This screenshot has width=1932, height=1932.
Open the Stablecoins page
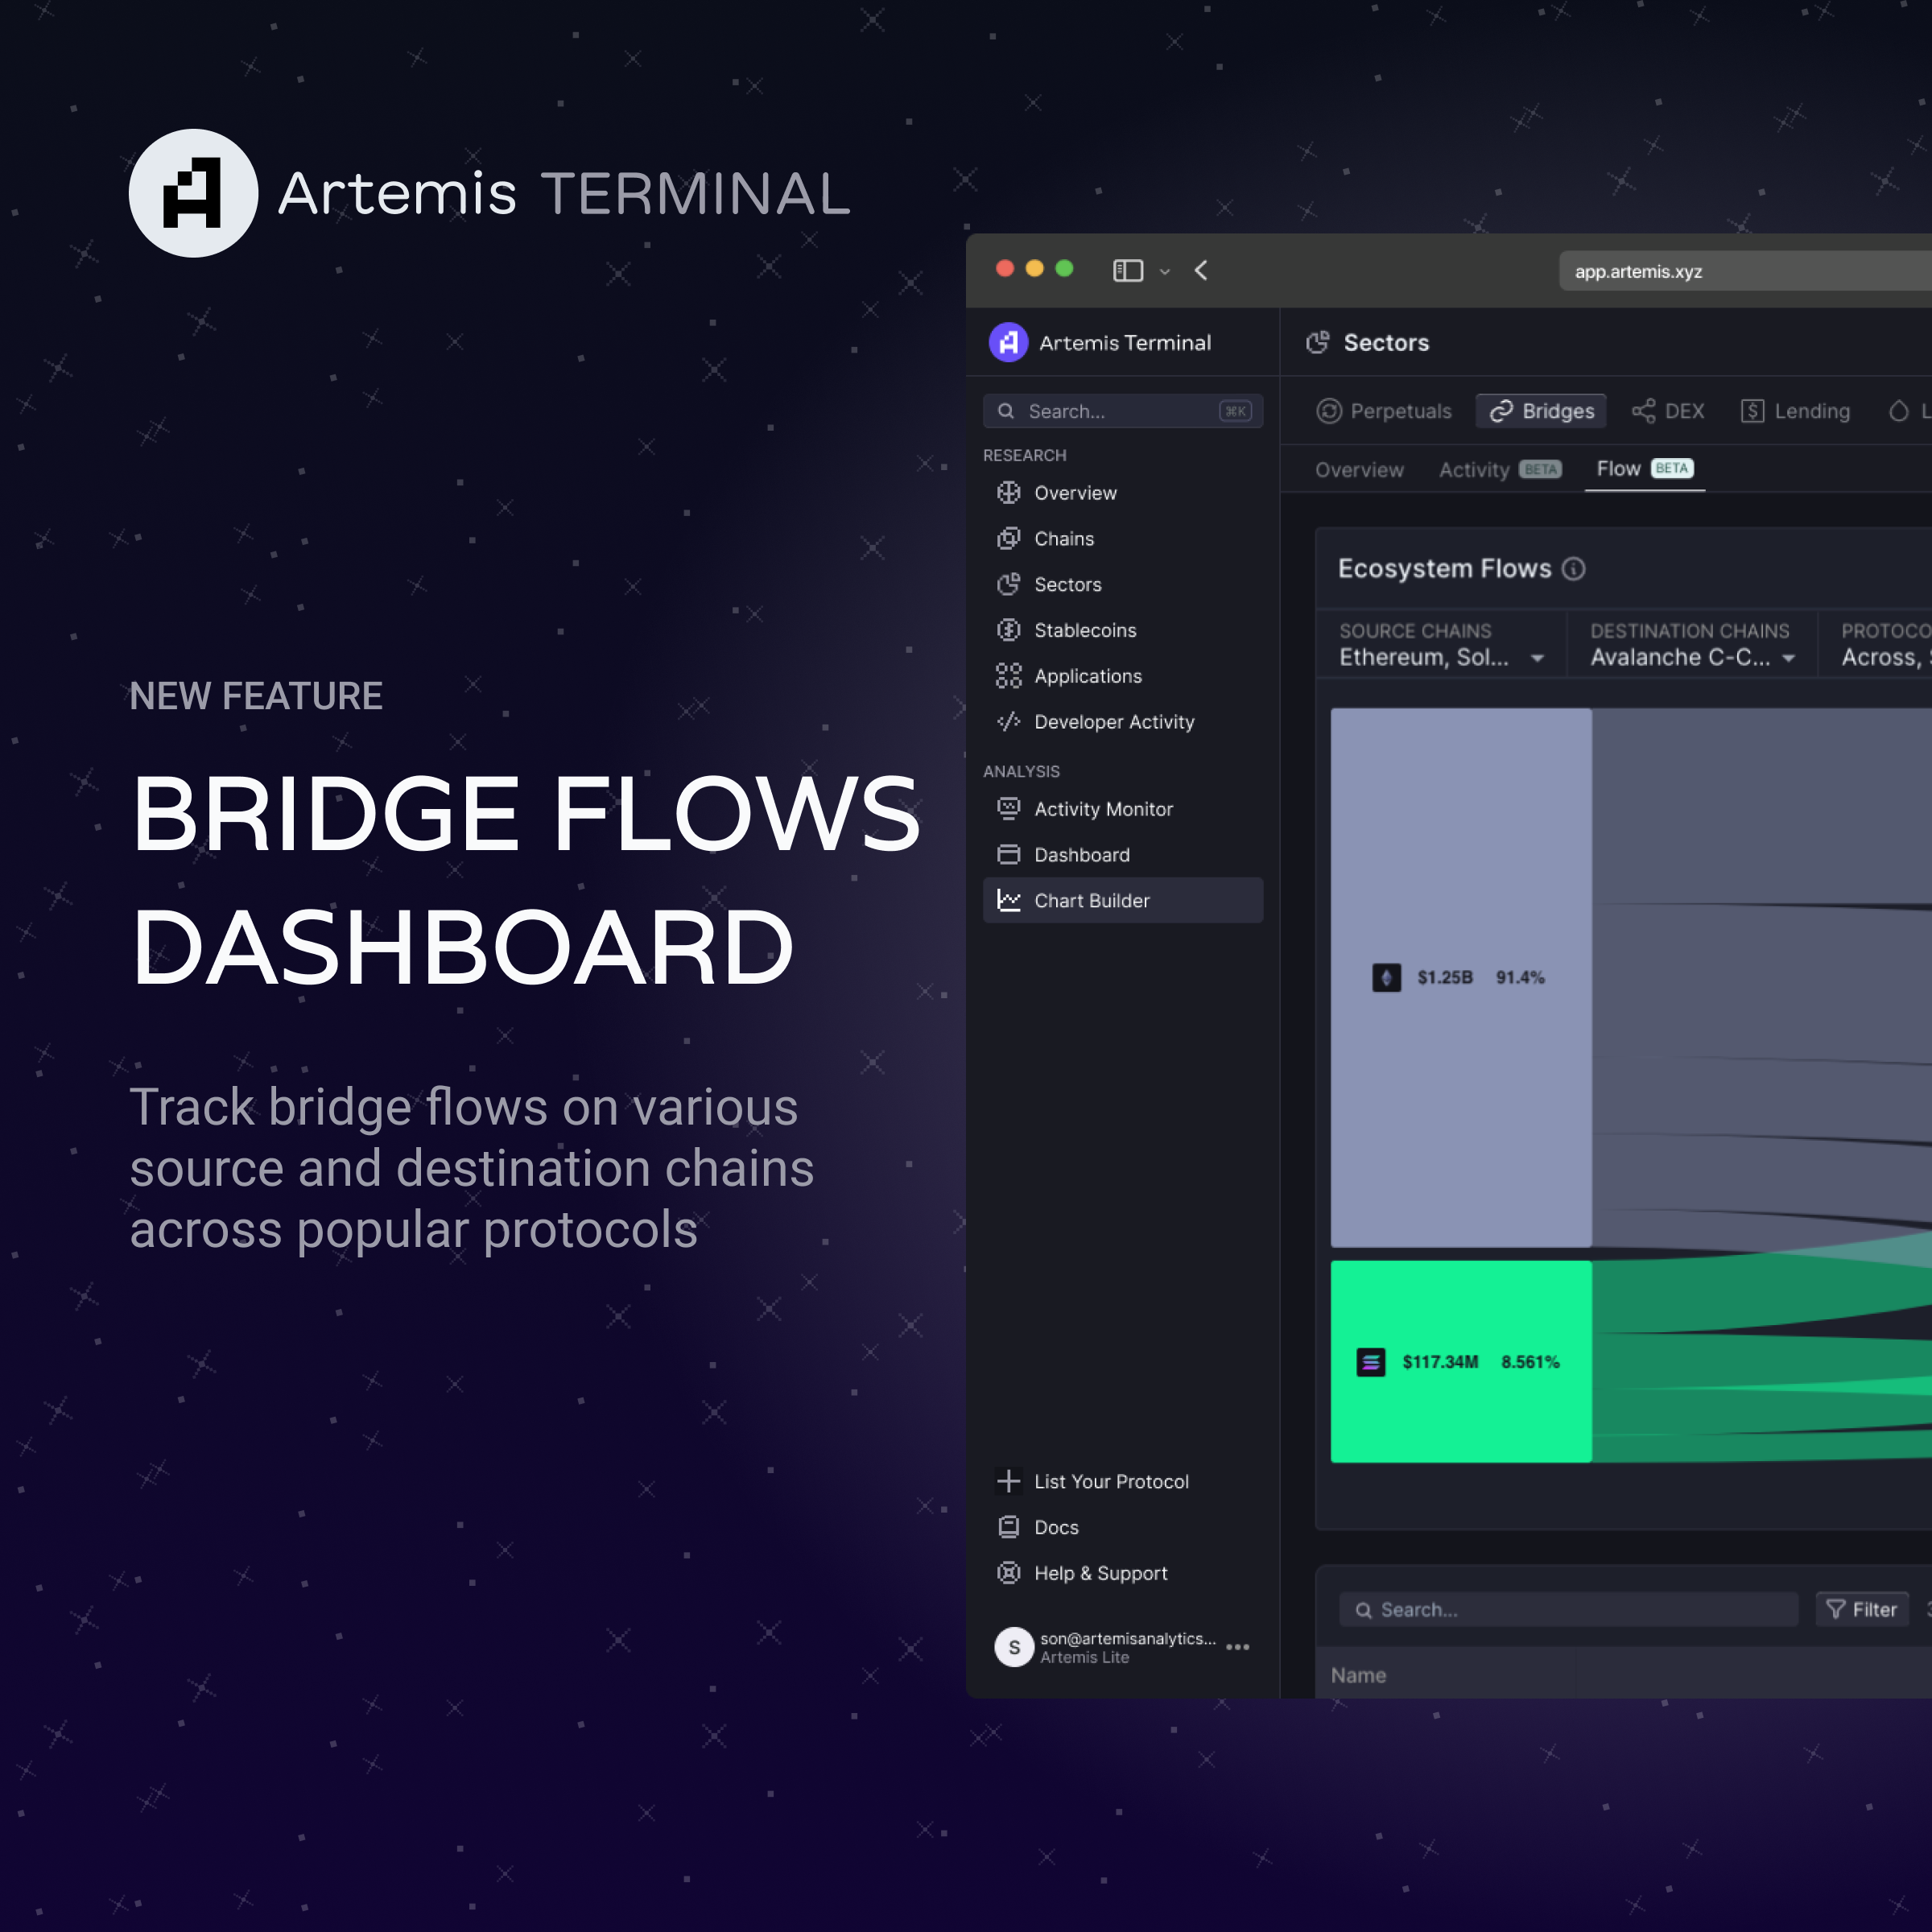pos(1122,631)
